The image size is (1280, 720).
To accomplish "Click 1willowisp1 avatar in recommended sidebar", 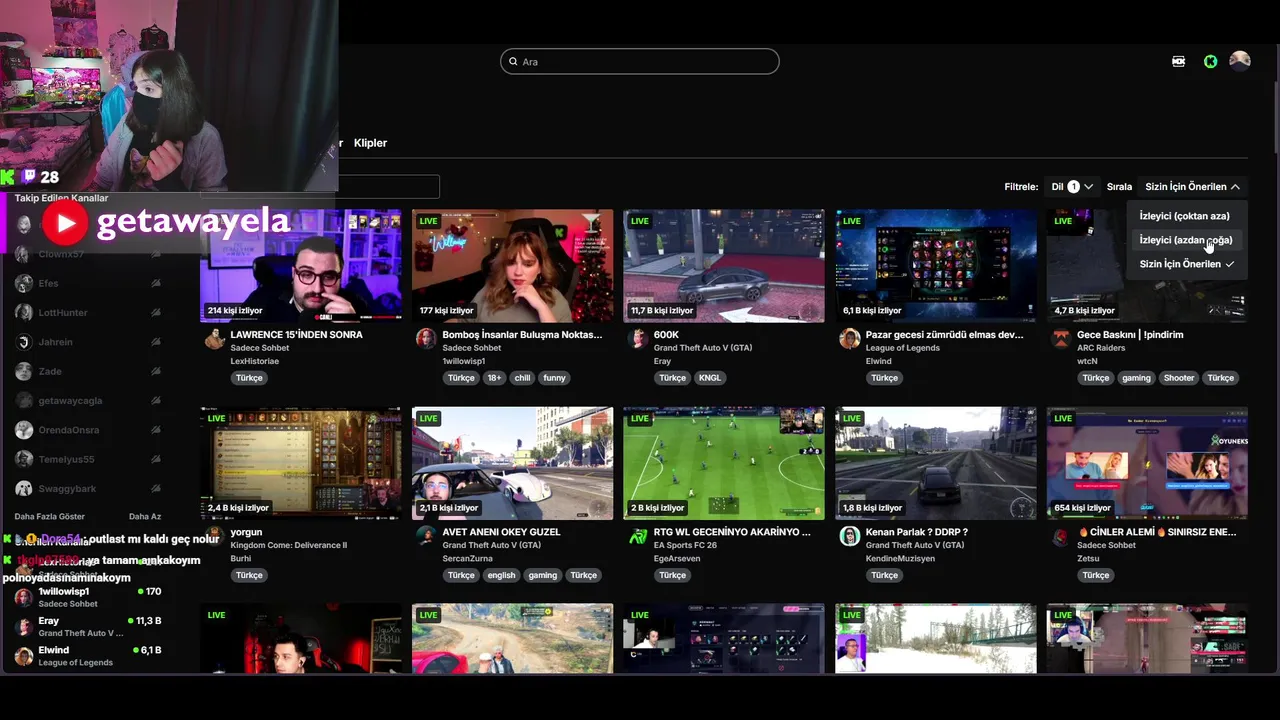I will 24,597.
